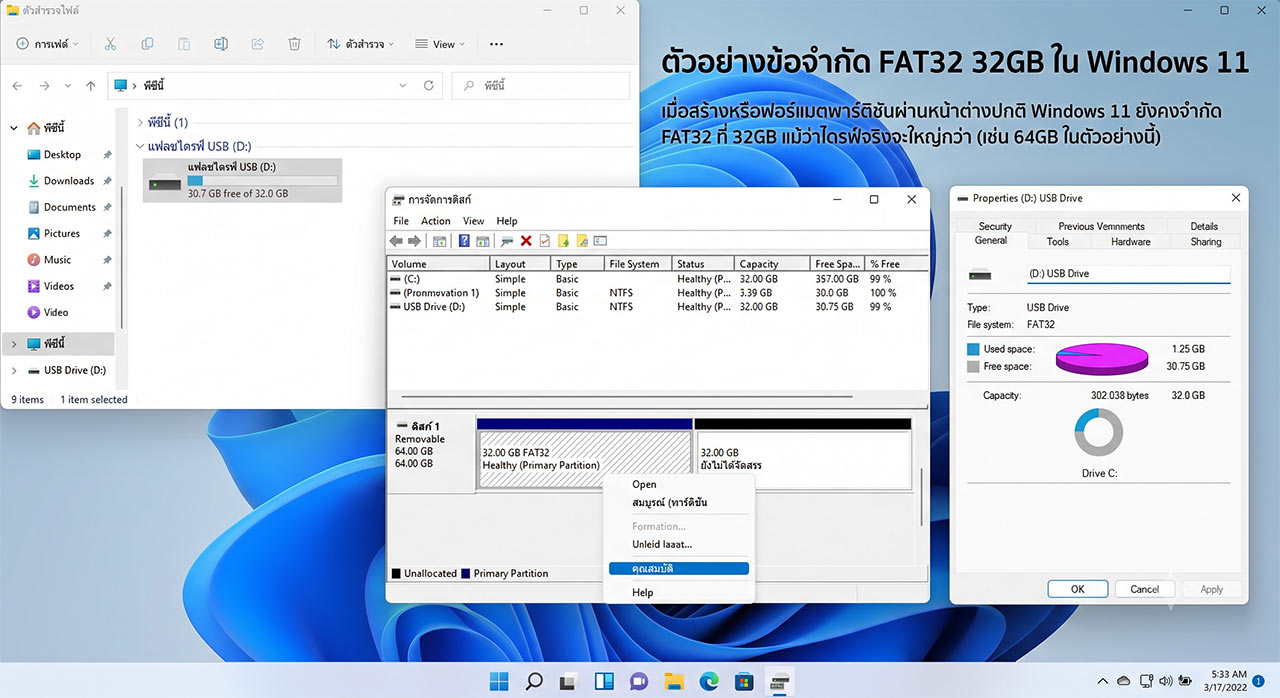This screenshot has width=1280, height=698.
Task: Click the blue Help question mark toolbar icon
Action: [x=464, y=241]
